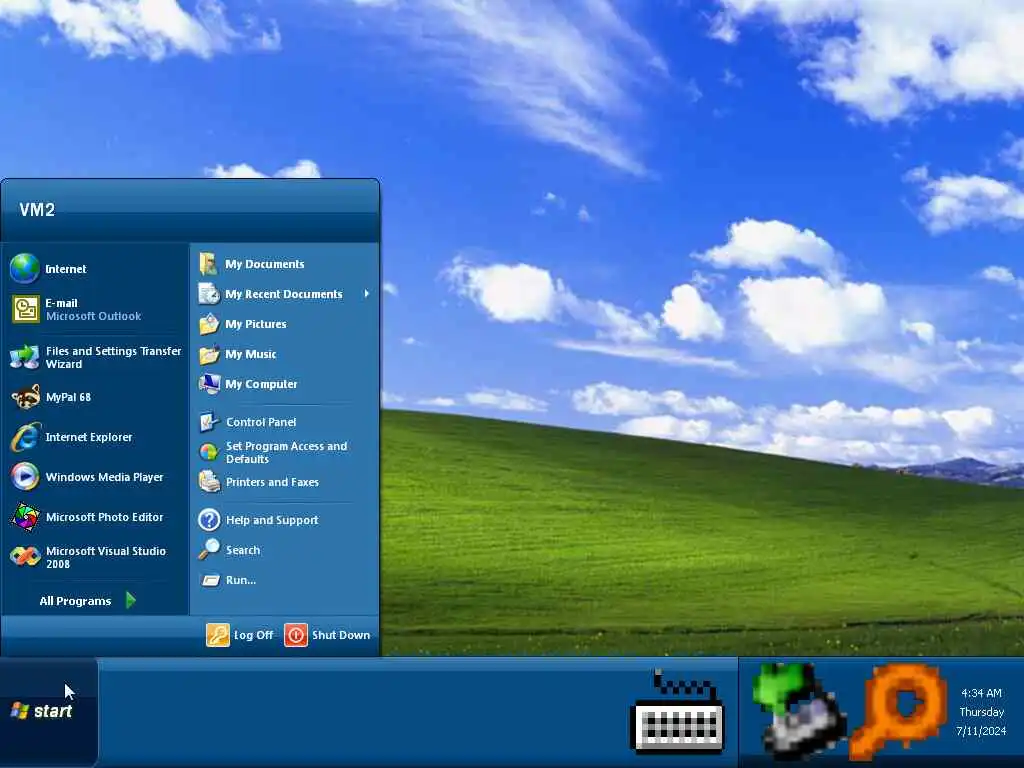The height and width of the screenshot is (768, 1024).
Task: Click the "My Computer" label text
Action: click(261, 384)
